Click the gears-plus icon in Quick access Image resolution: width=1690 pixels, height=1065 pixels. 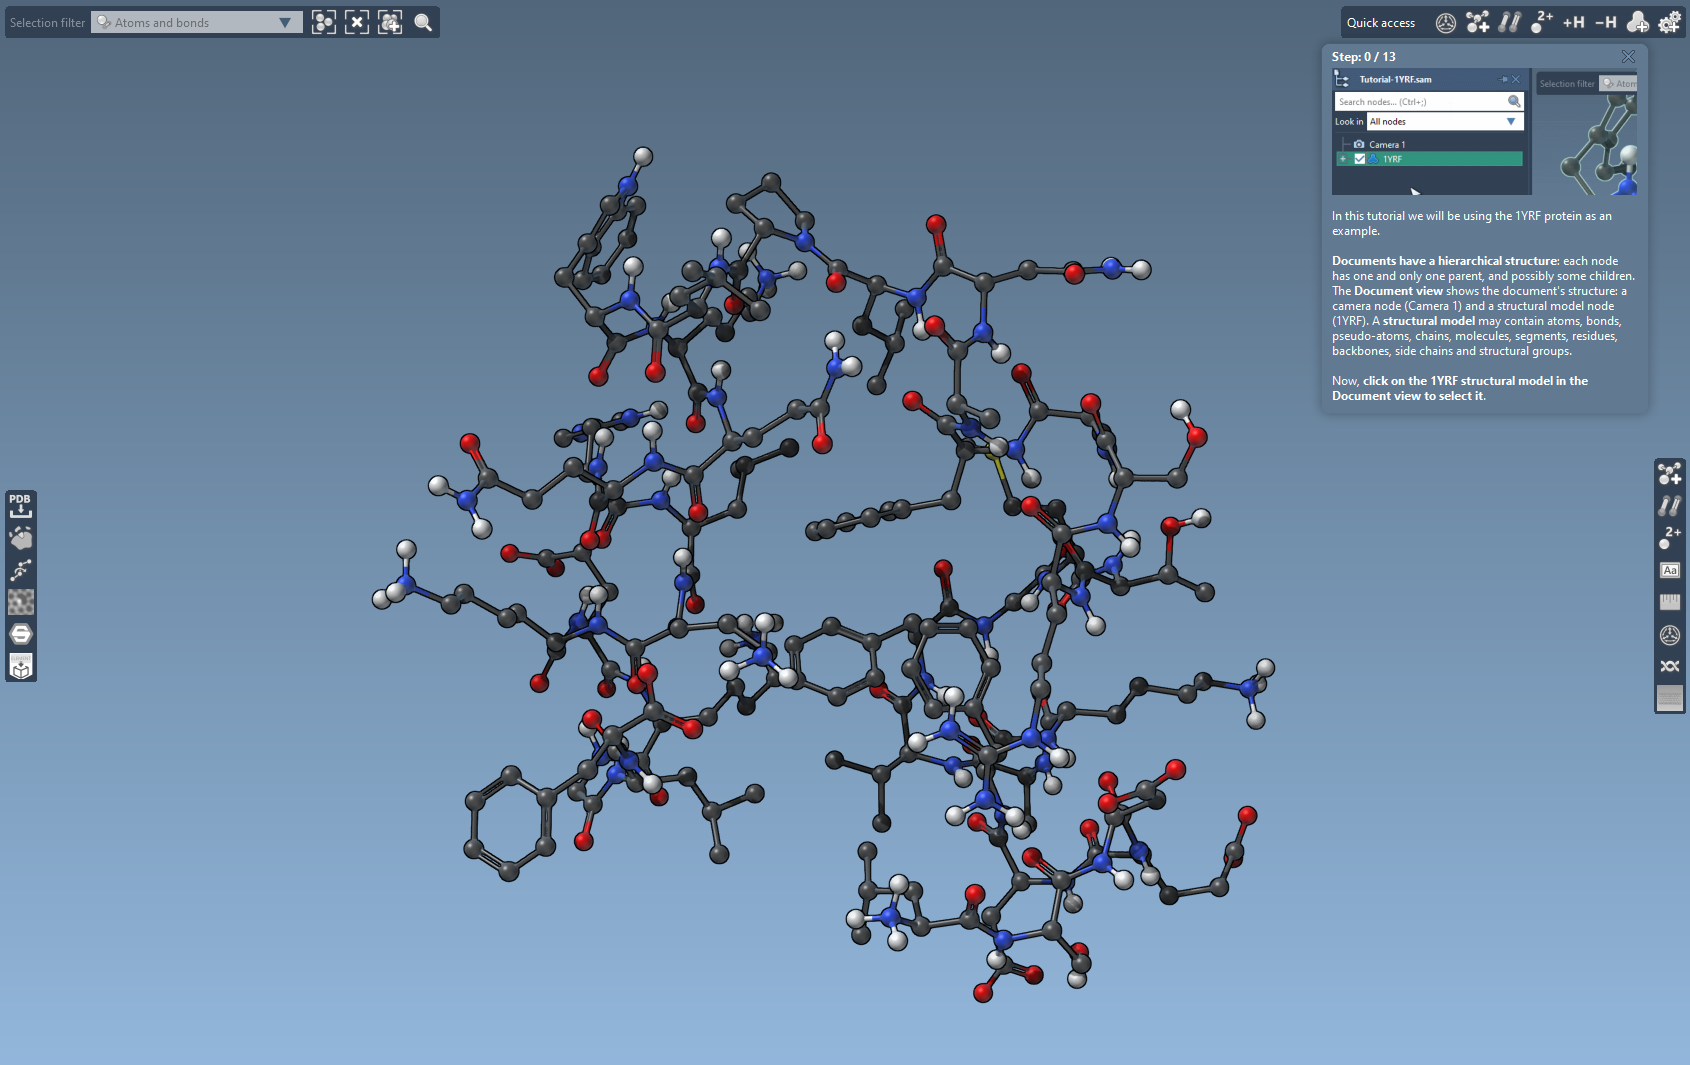click(x=1669, y=22)
